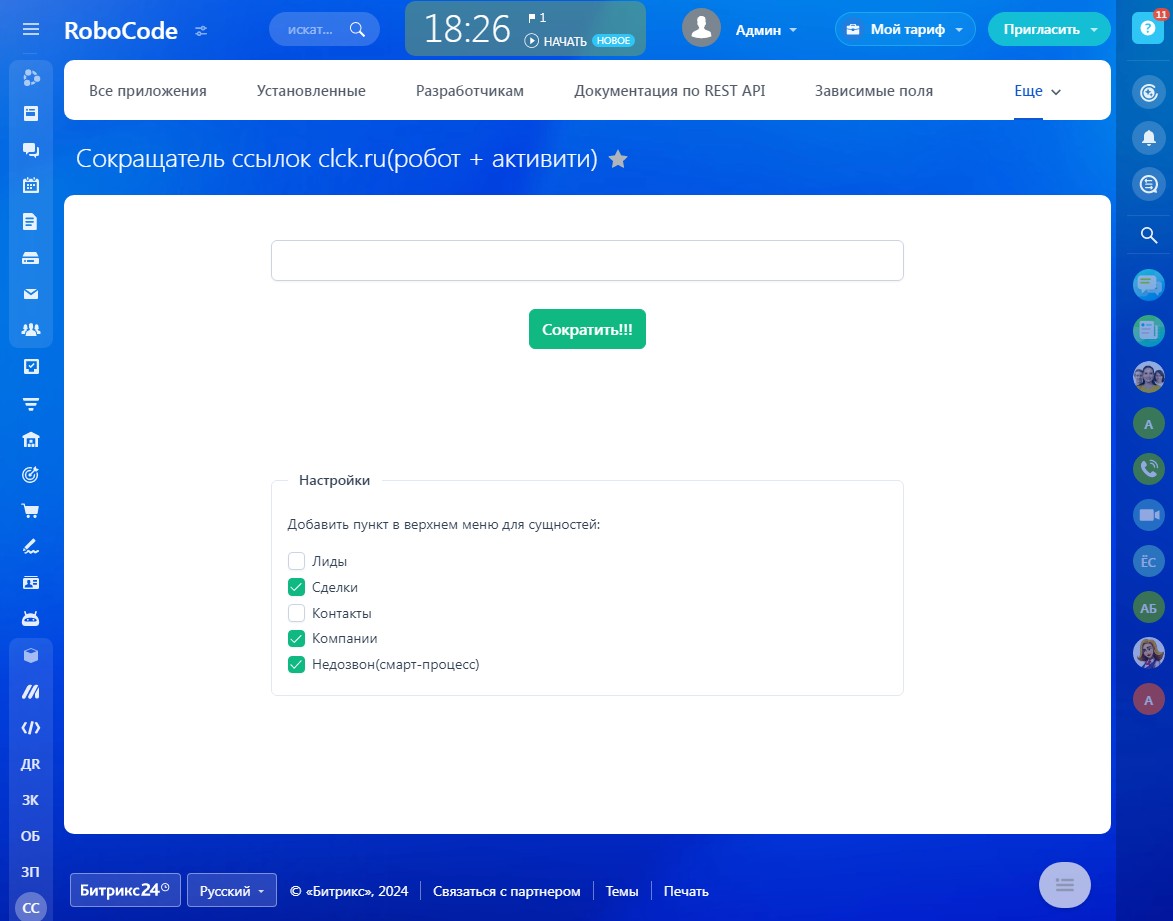Open Зависимые поля tab
The width and height of the screenshot is (1173, 921).
[x=874, y=91]
